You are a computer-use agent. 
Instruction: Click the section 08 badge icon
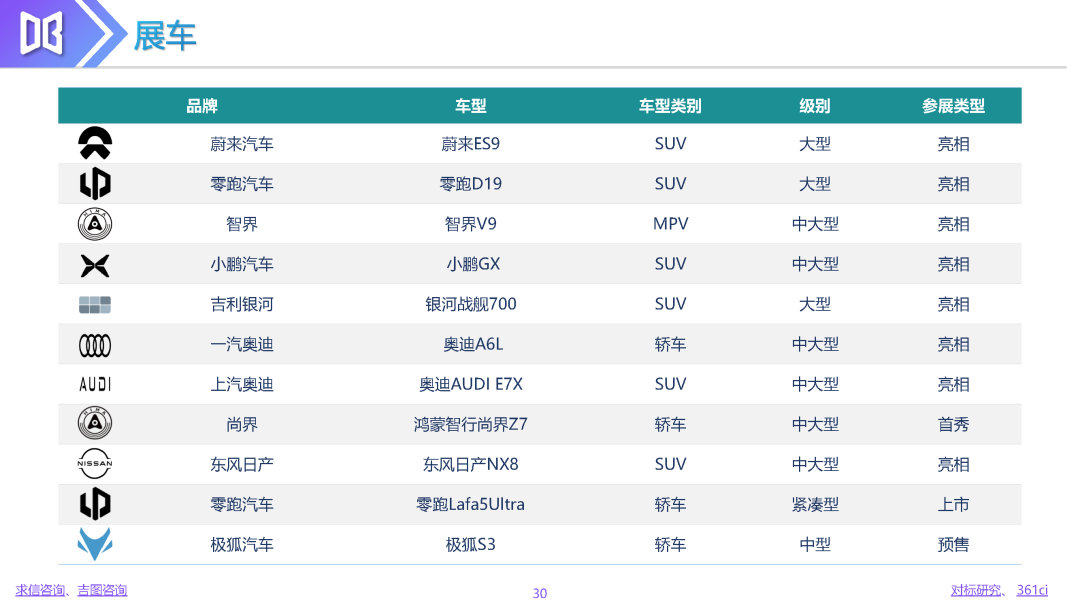[x=42, y=33]
